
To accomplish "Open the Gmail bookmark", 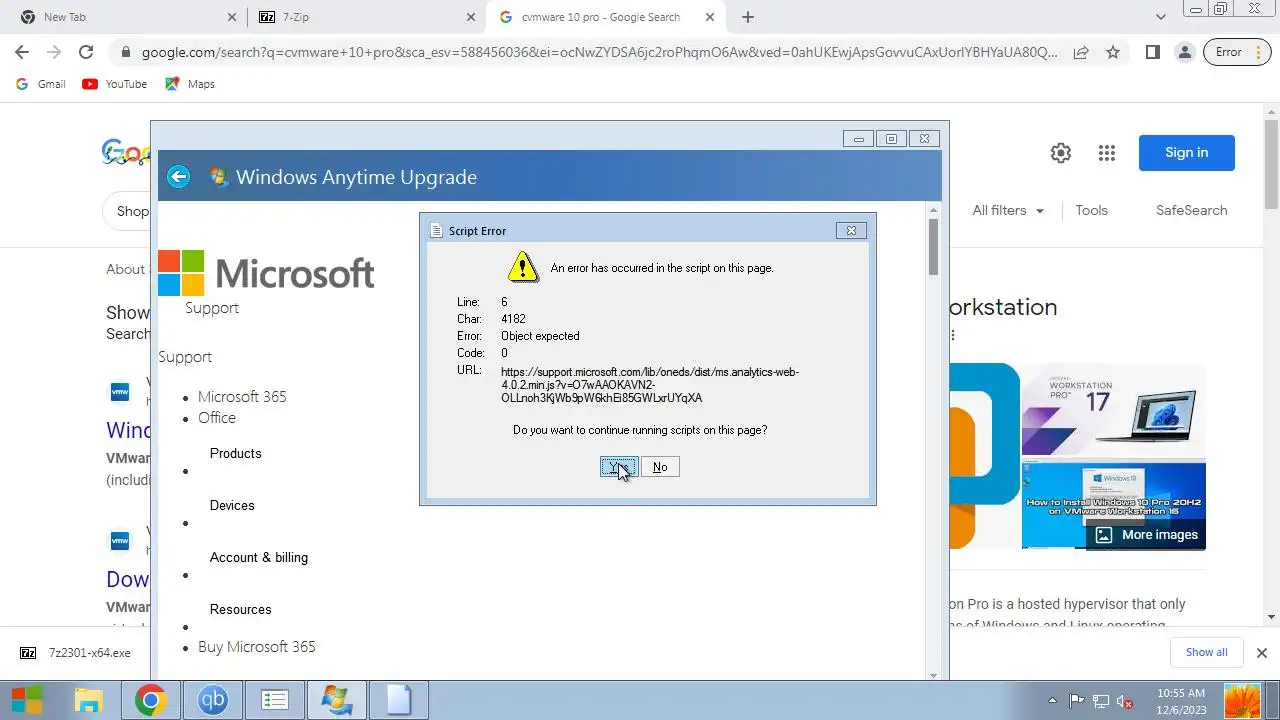I will (x=41, y=84).
